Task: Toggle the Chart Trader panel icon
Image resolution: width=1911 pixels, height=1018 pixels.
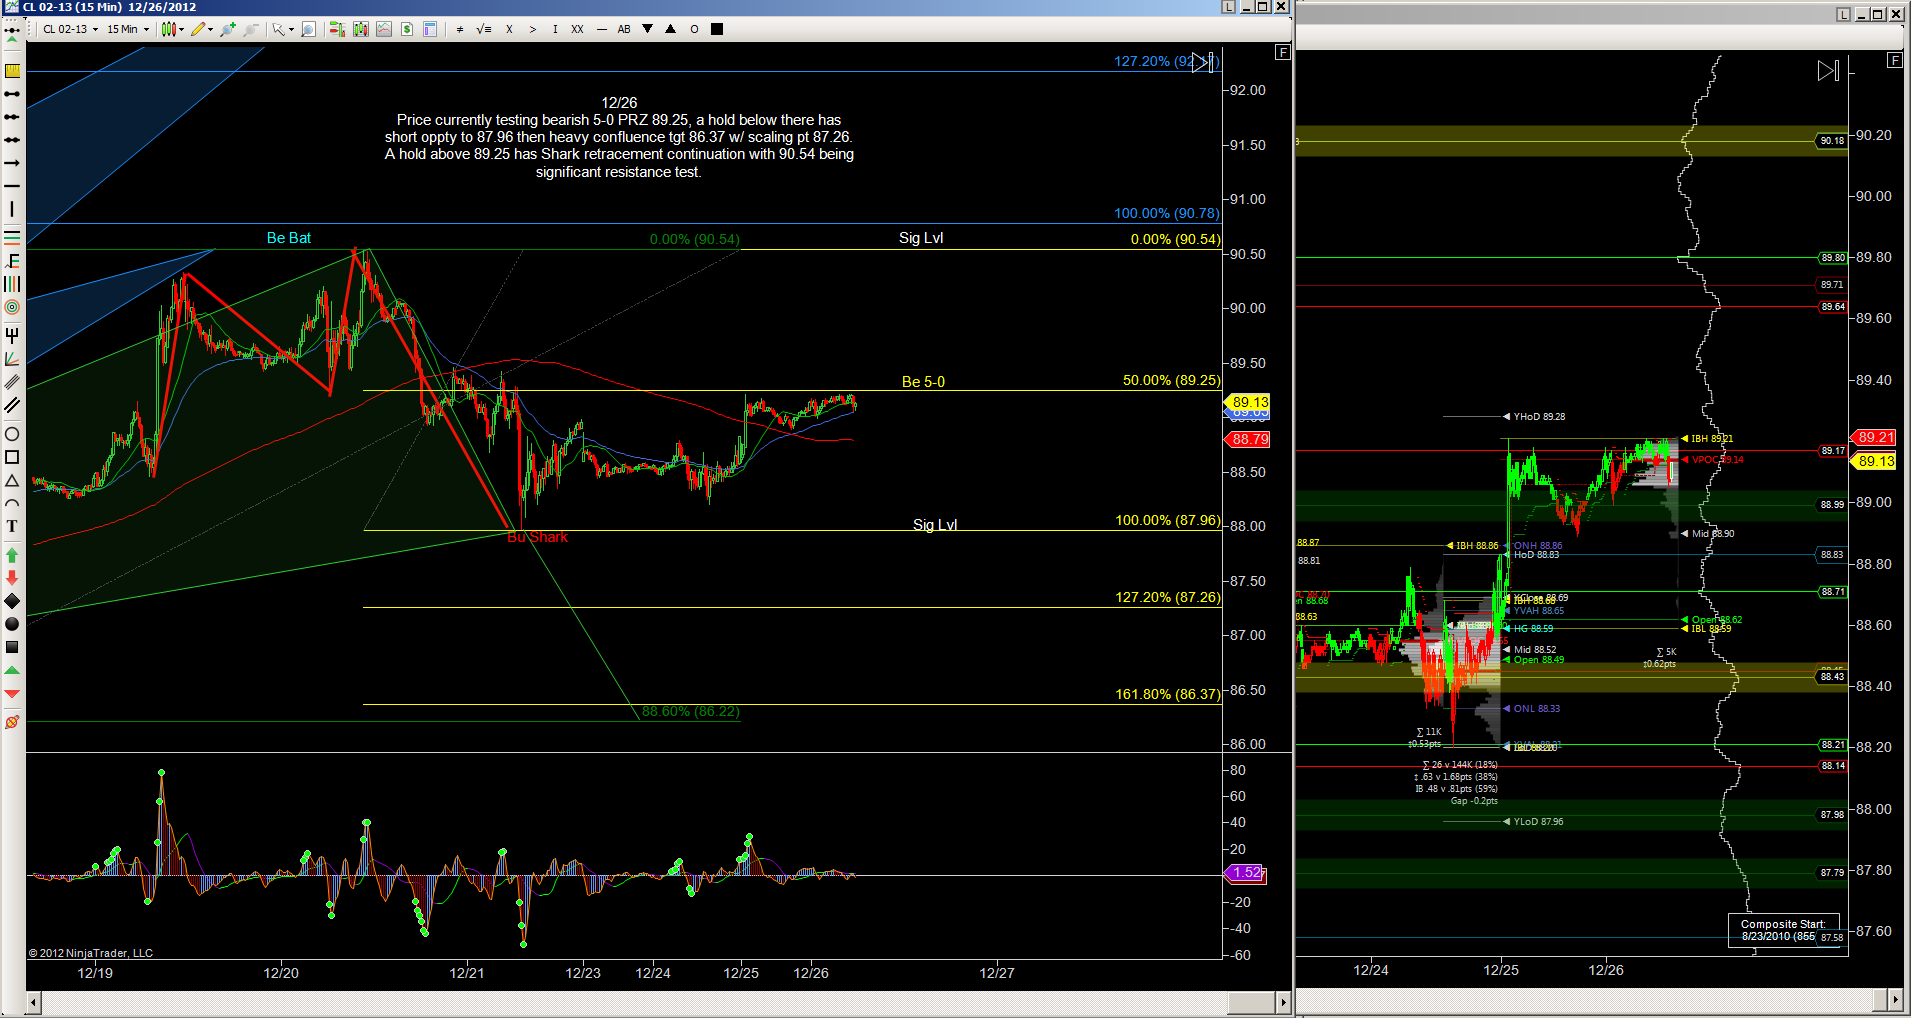Action: pos(337,29)
